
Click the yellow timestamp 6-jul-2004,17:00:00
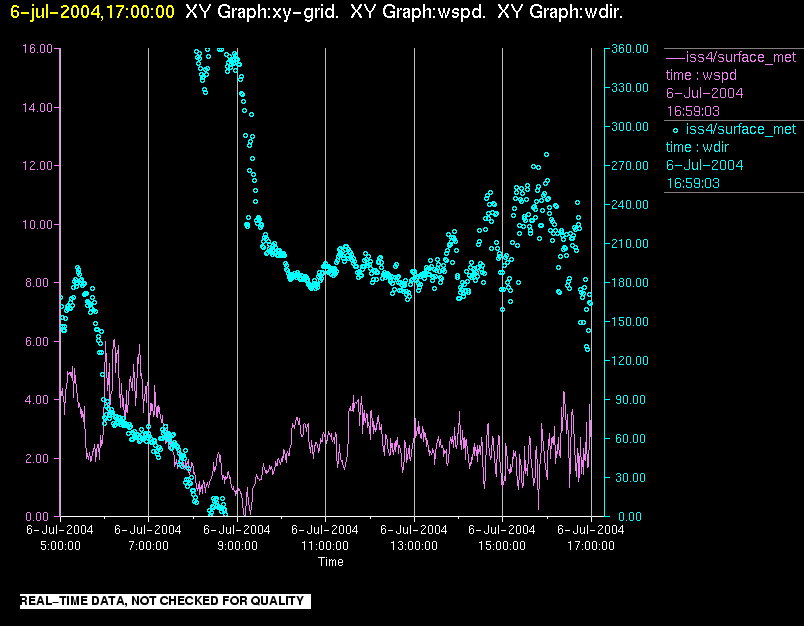click(92, 12)
